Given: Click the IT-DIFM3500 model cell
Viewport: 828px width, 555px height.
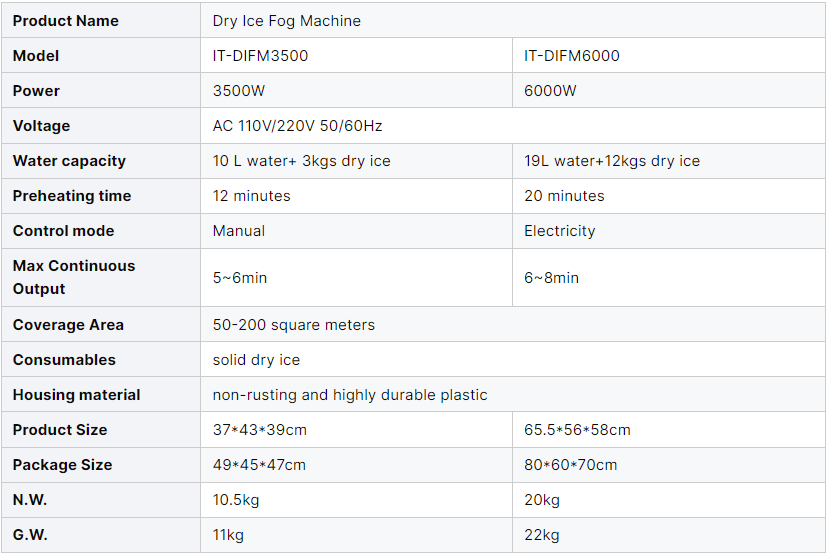Looking at the screenshot, I should [x=260, y=56].
